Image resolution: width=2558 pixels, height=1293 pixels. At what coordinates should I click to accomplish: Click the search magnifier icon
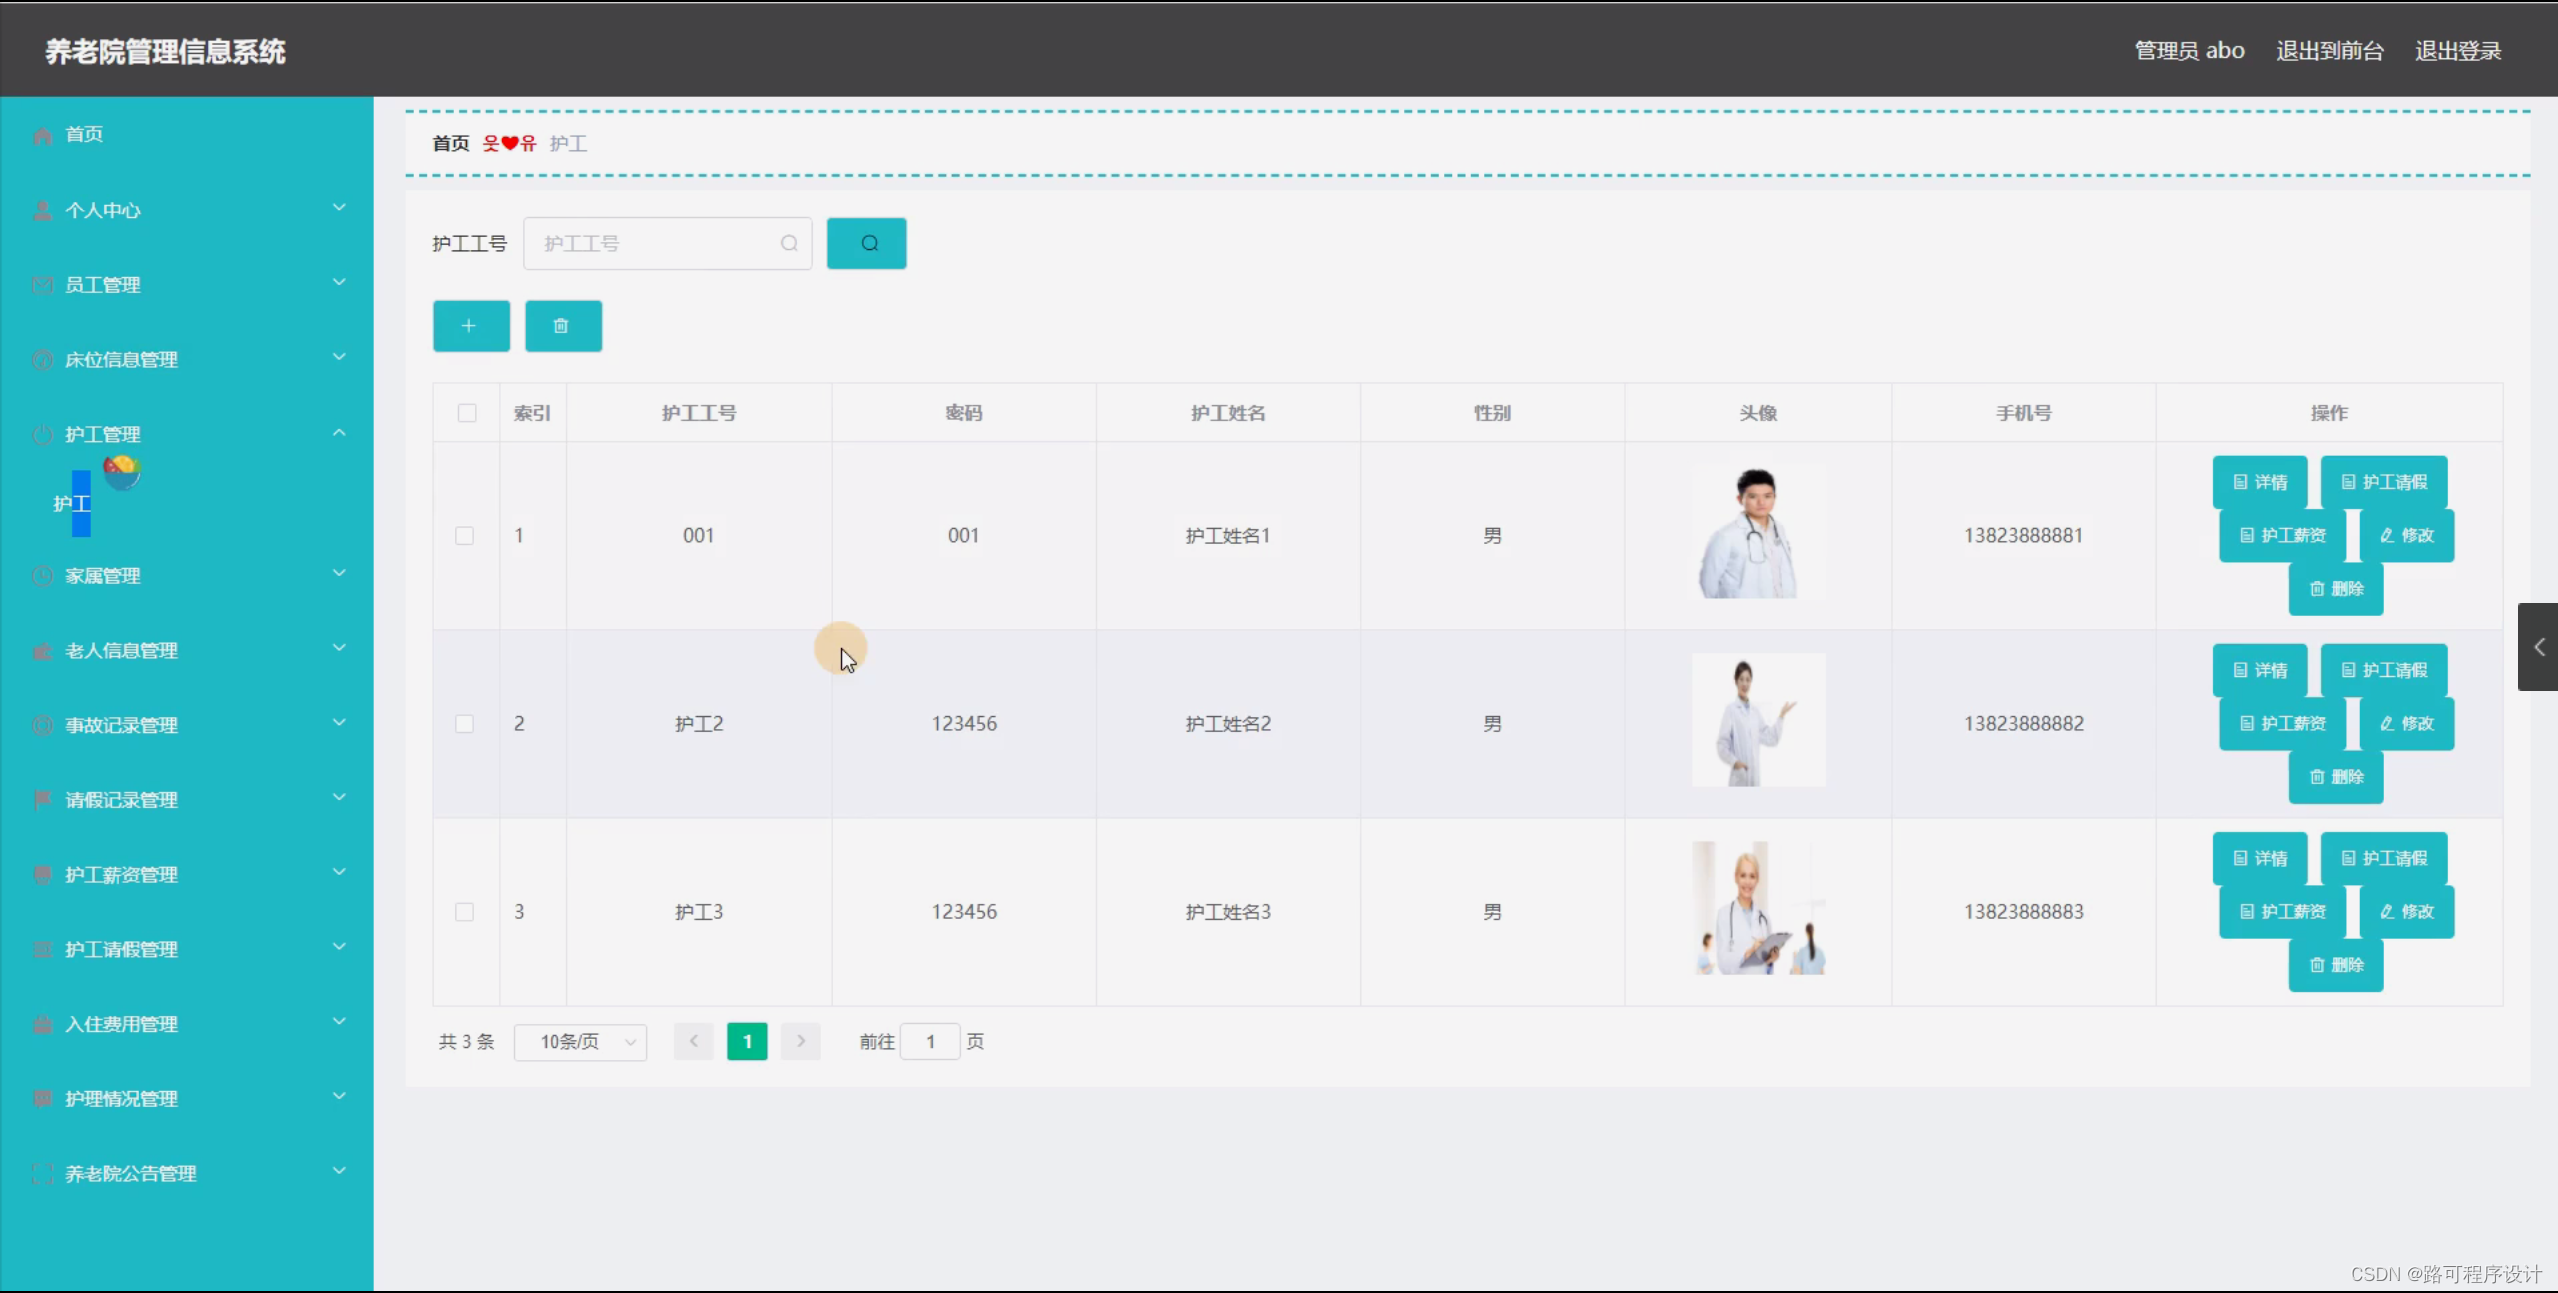tap(866, 243)
